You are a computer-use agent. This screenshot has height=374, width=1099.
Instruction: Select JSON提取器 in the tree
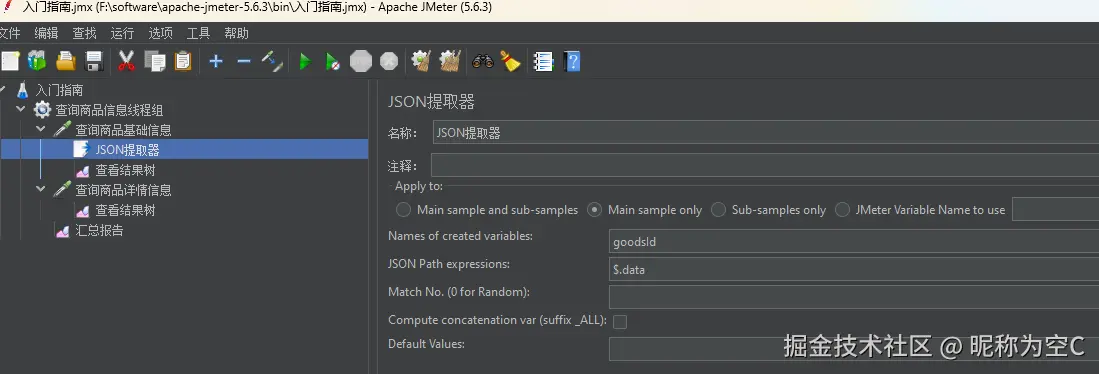(x=127, y=150)
